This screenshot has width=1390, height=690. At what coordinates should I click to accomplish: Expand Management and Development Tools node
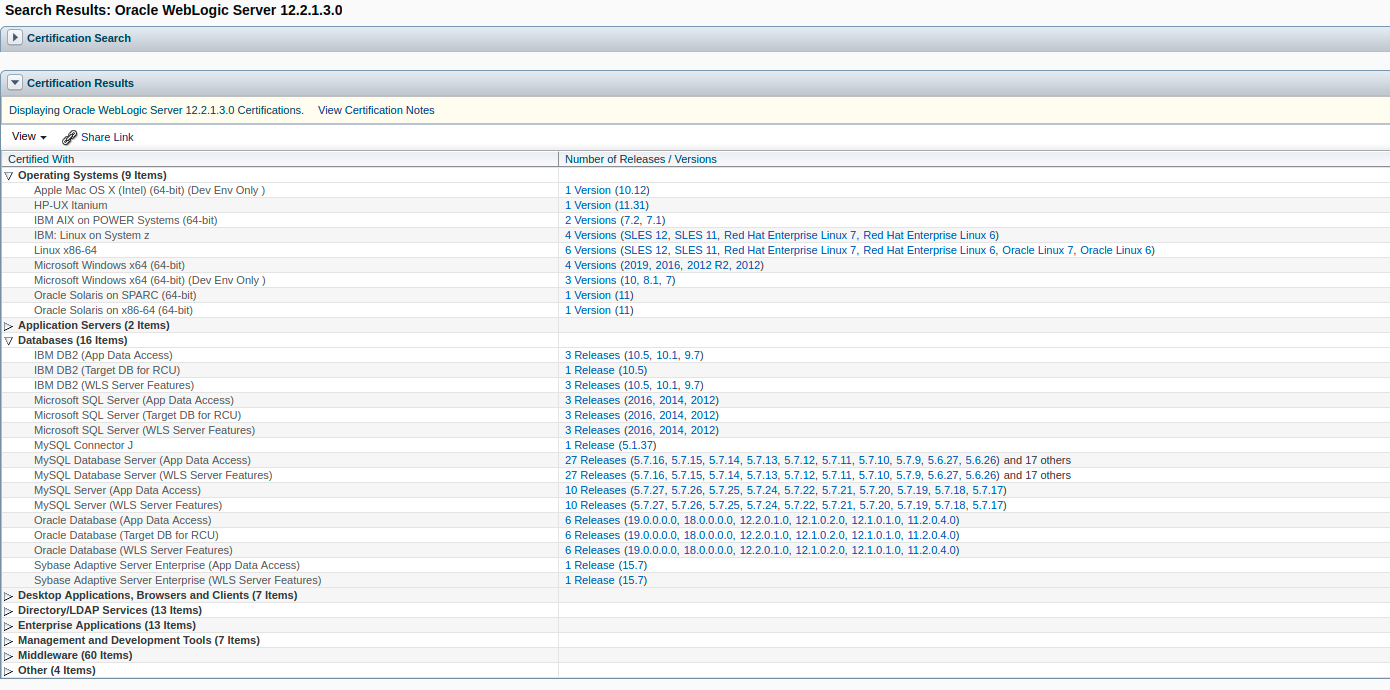[x=9, y=640]
